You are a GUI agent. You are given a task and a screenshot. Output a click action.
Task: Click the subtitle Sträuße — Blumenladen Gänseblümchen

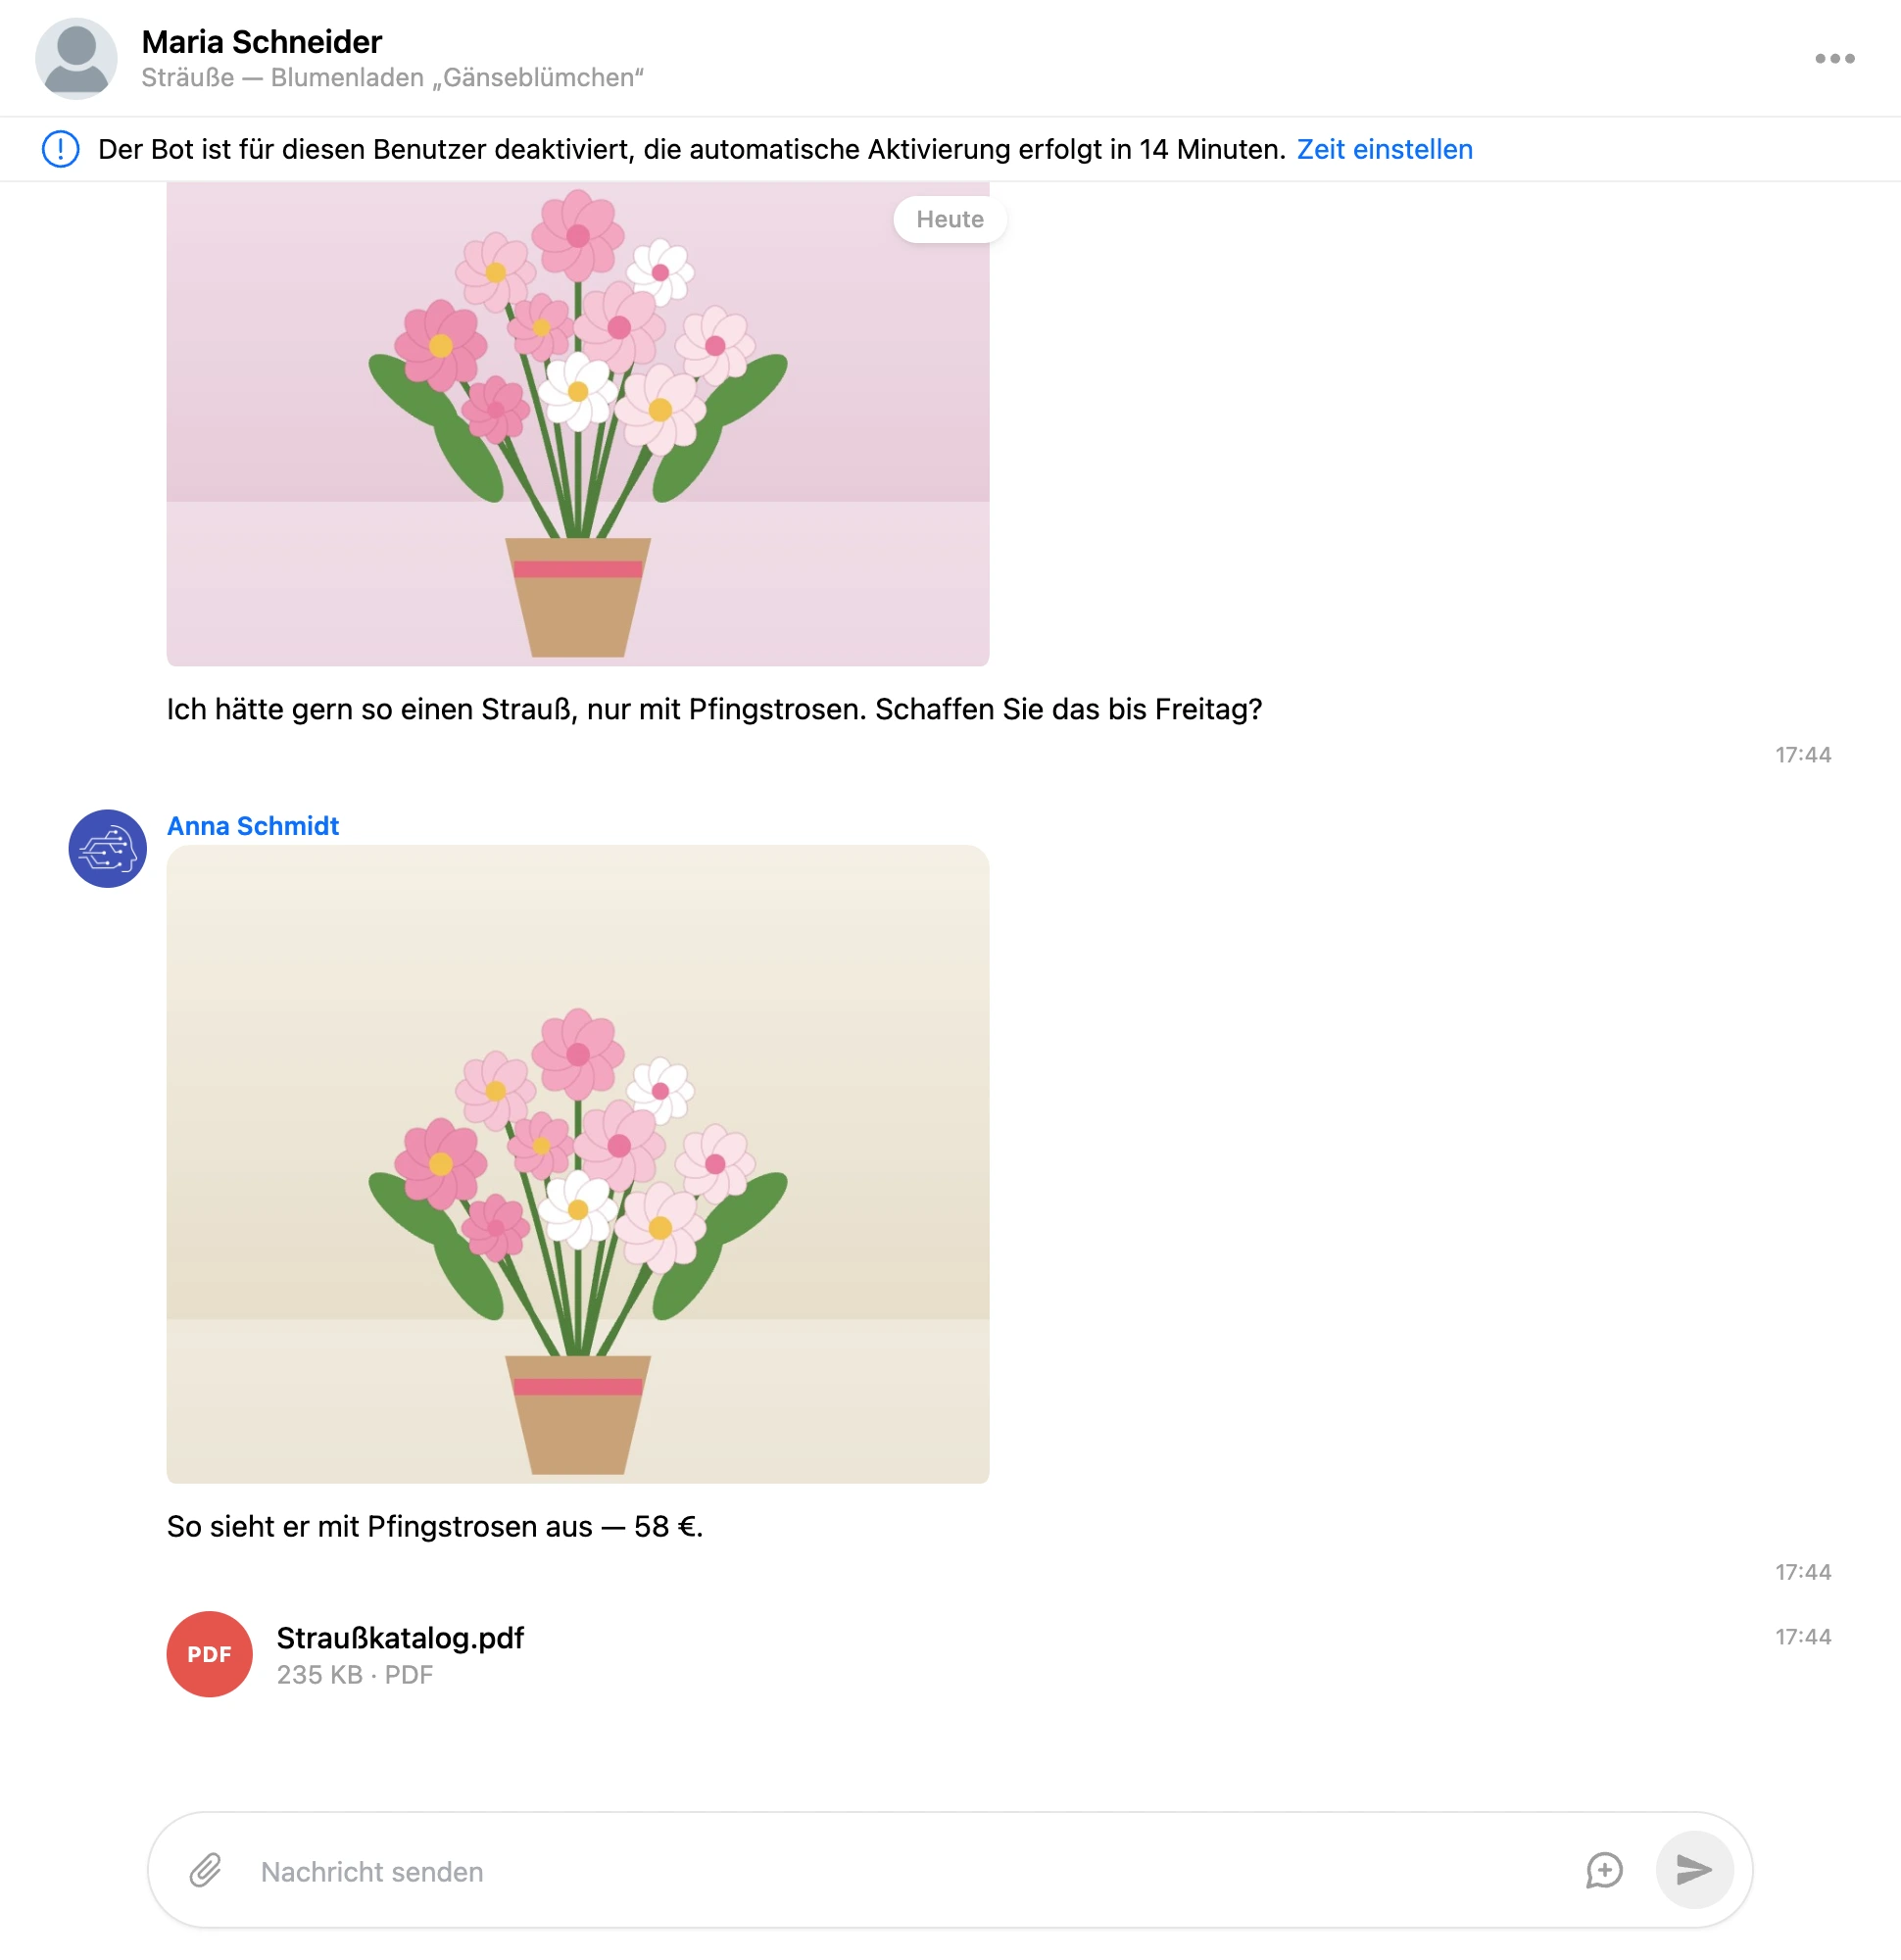[392, 78]
